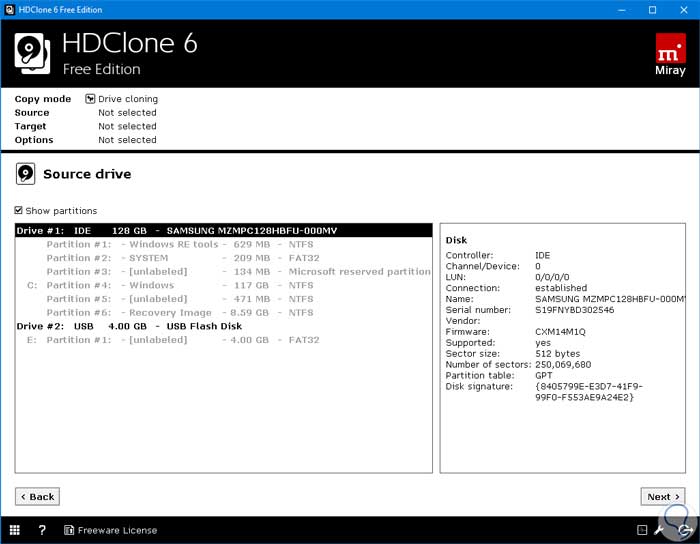Click the HDClone hard disk logo
The width and height of the screenshot is (700, 544).
32,54
